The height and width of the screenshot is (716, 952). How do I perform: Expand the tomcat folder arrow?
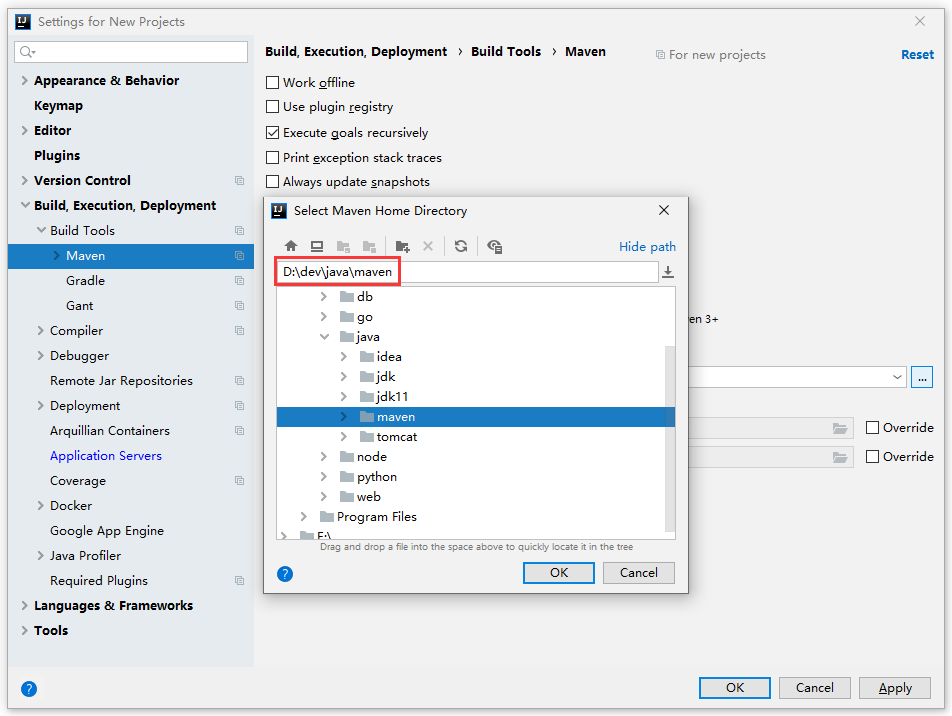pyautogui.click(x=344, y=437)
